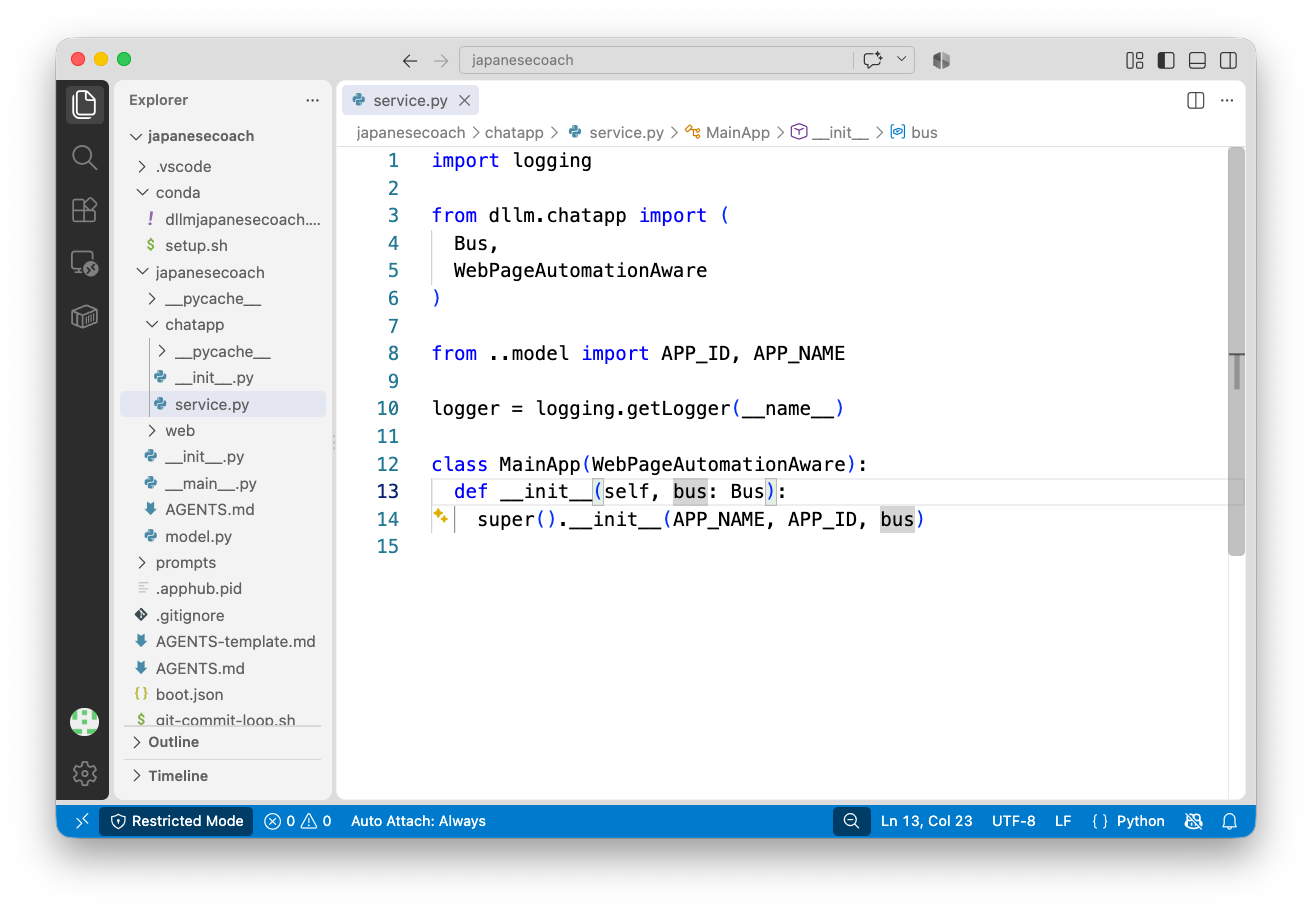Open notifications bell in status bar
This screenshot has width=1312, height=912.
(x=1230, y=821)
